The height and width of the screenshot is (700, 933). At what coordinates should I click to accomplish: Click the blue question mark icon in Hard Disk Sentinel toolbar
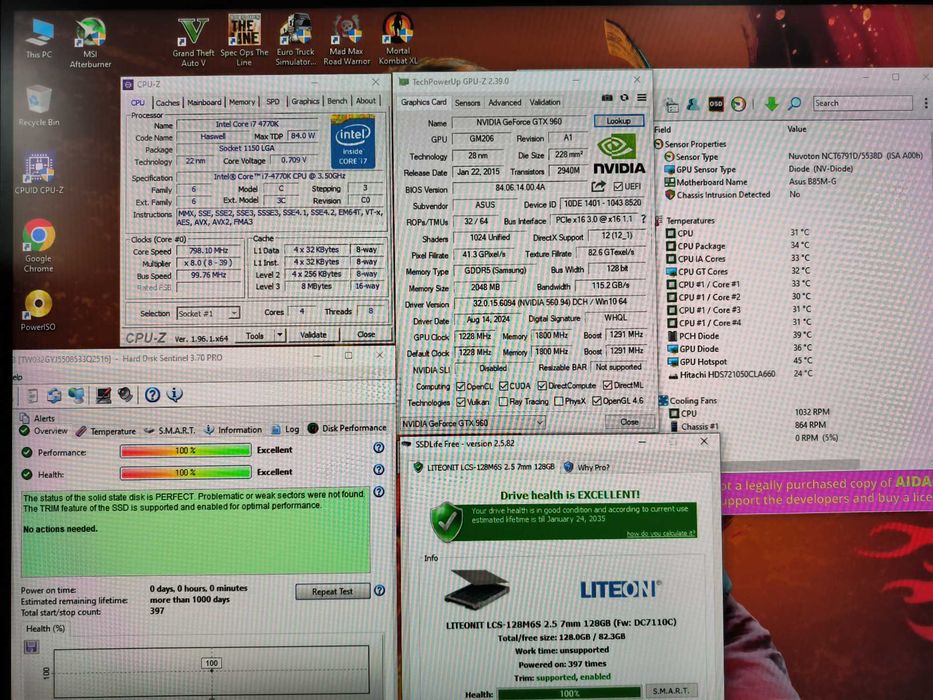152,395
